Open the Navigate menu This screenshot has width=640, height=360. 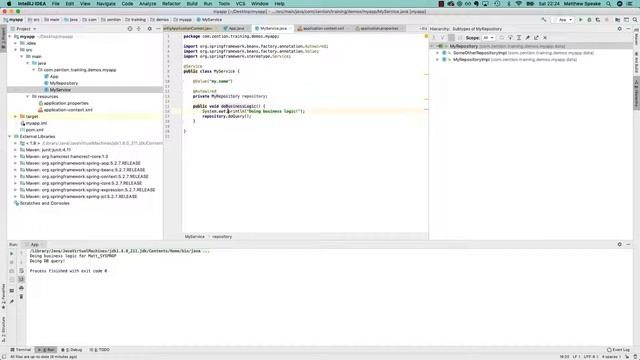click(x=106, y=4)
